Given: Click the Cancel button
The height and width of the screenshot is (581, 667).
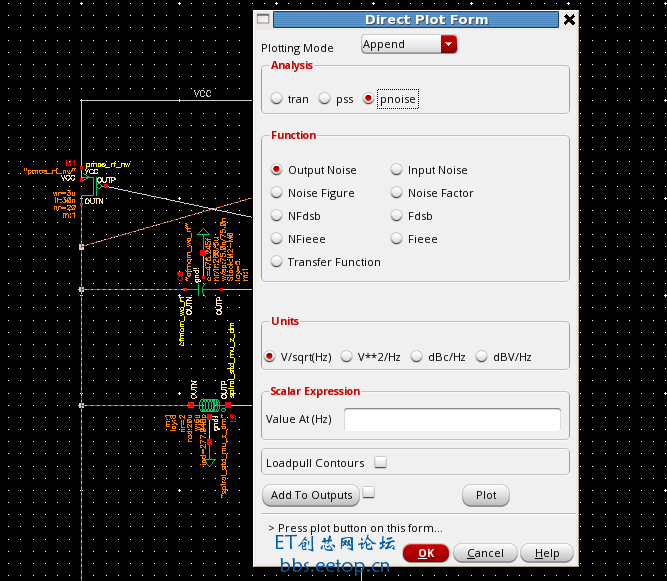Looking at the screenshot, I should point(485,553).
